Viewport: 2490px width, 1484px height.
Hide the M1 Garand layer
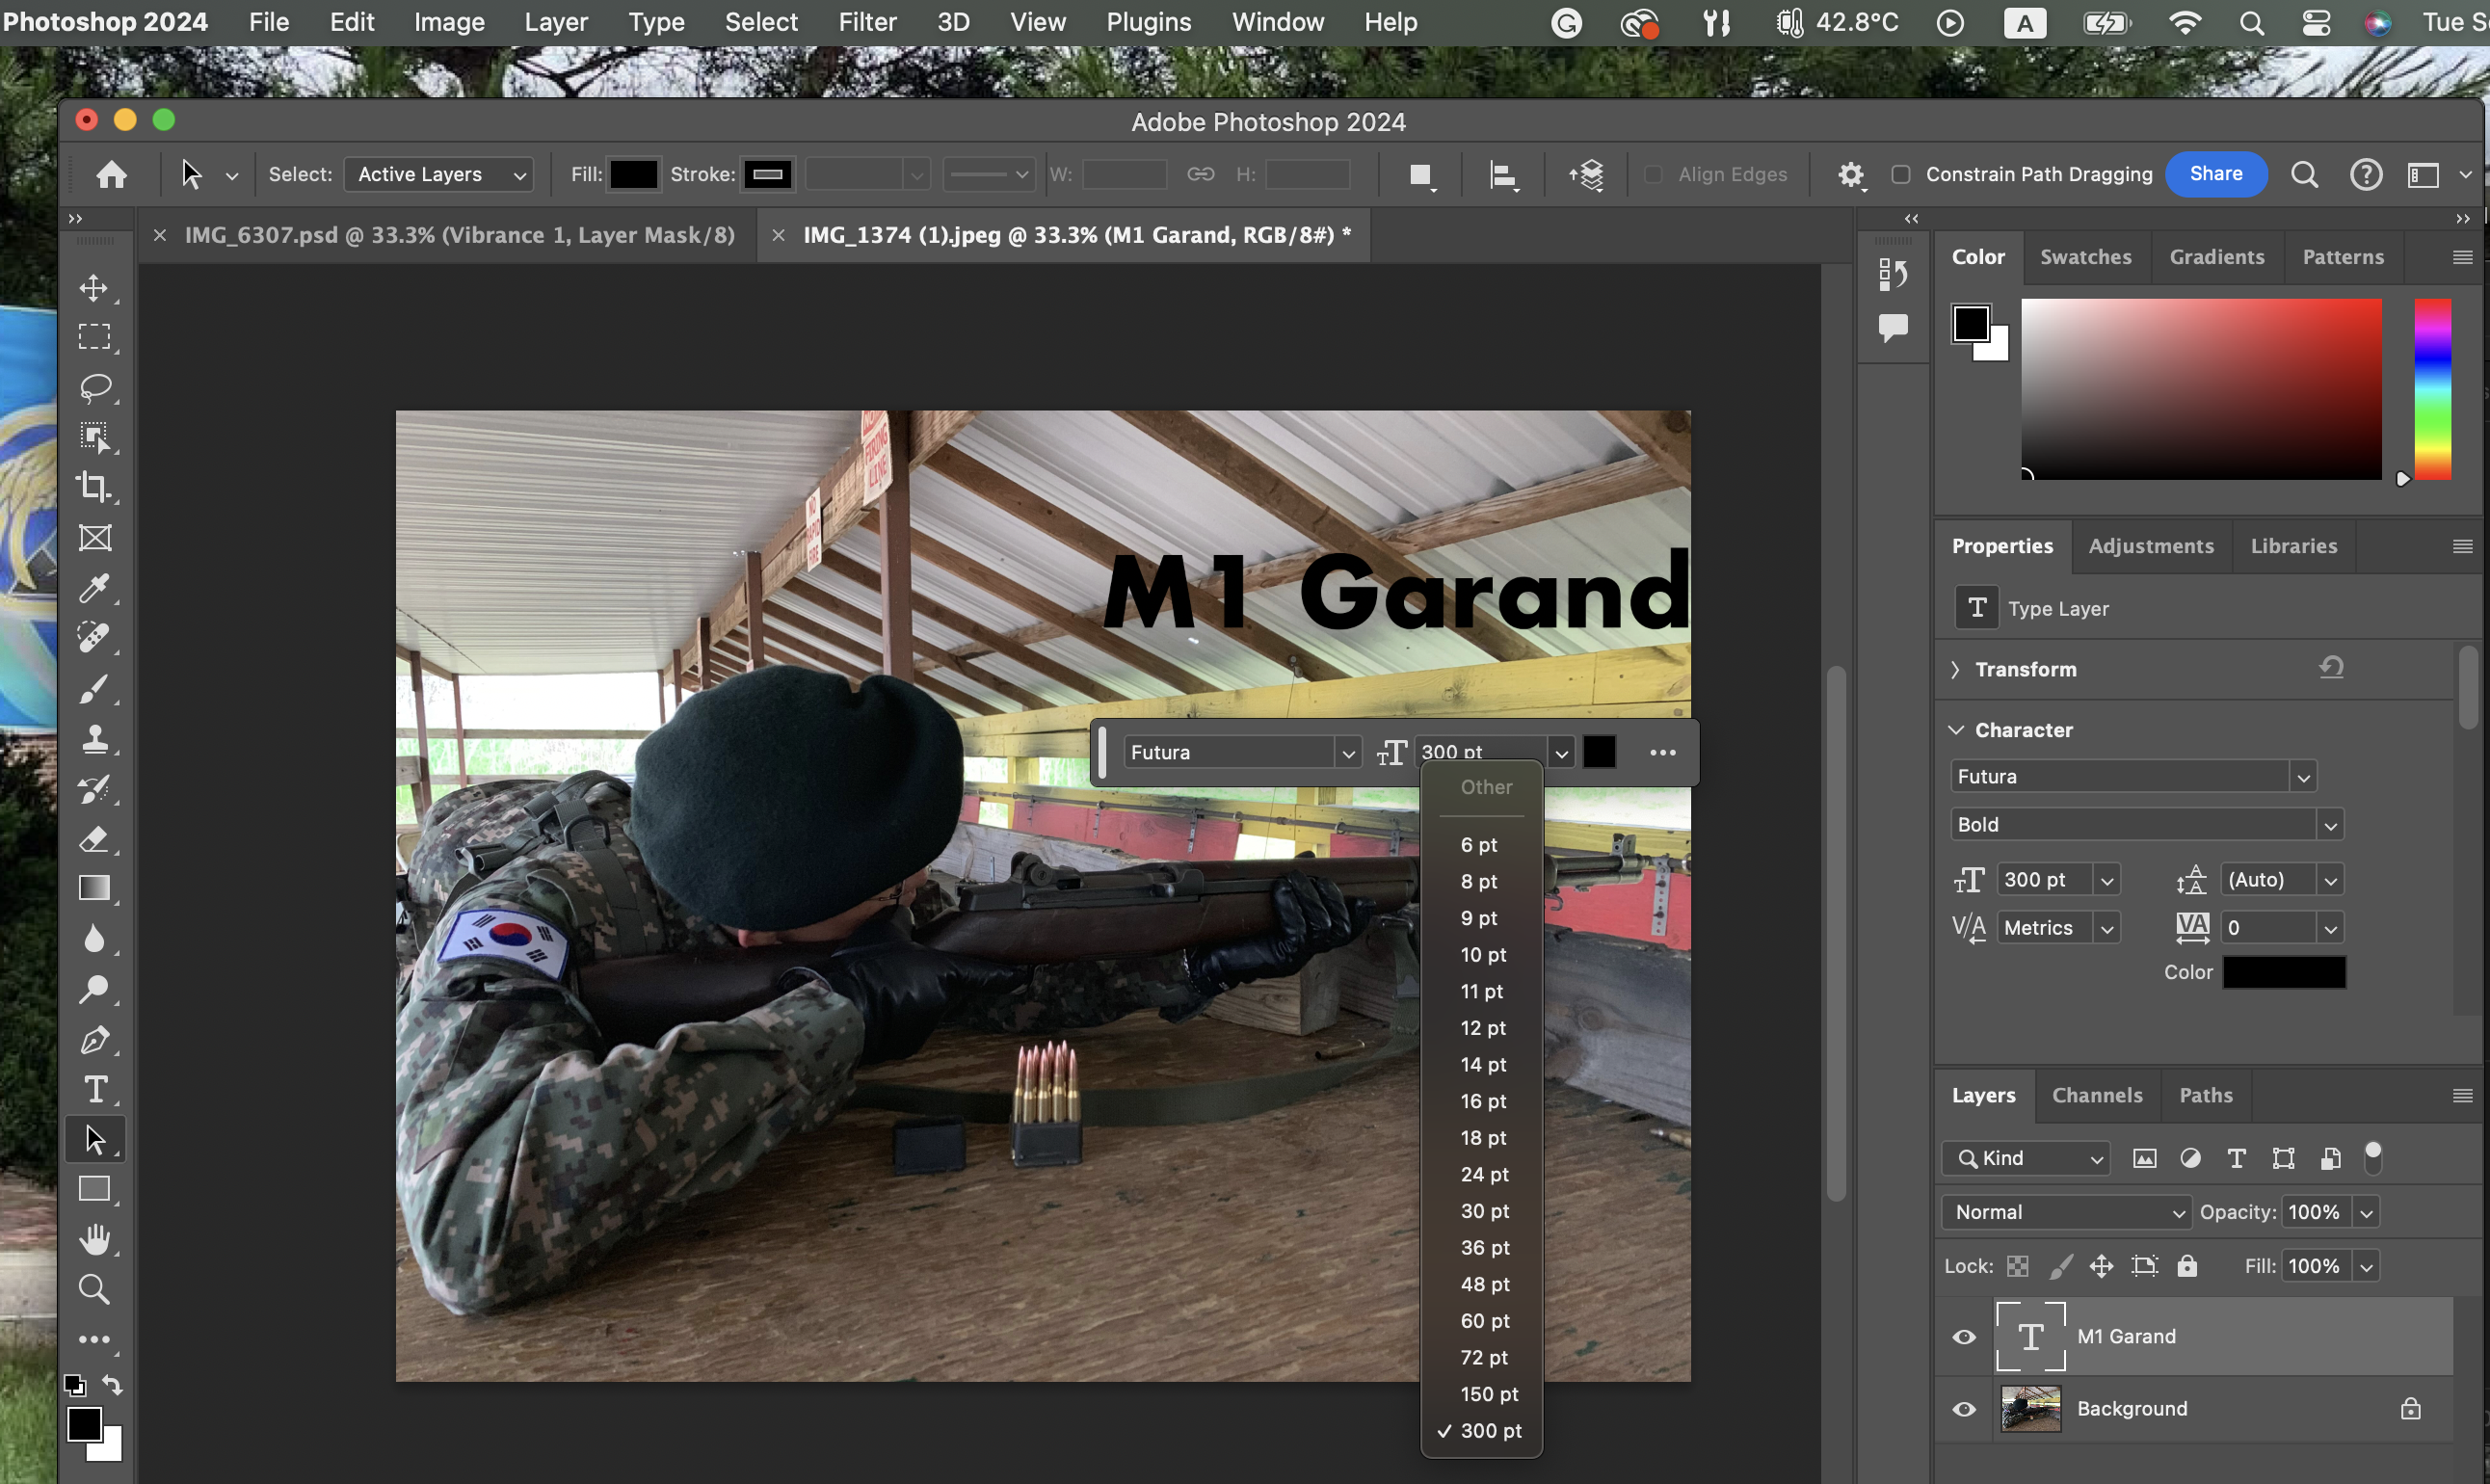click(1964, 1337)
